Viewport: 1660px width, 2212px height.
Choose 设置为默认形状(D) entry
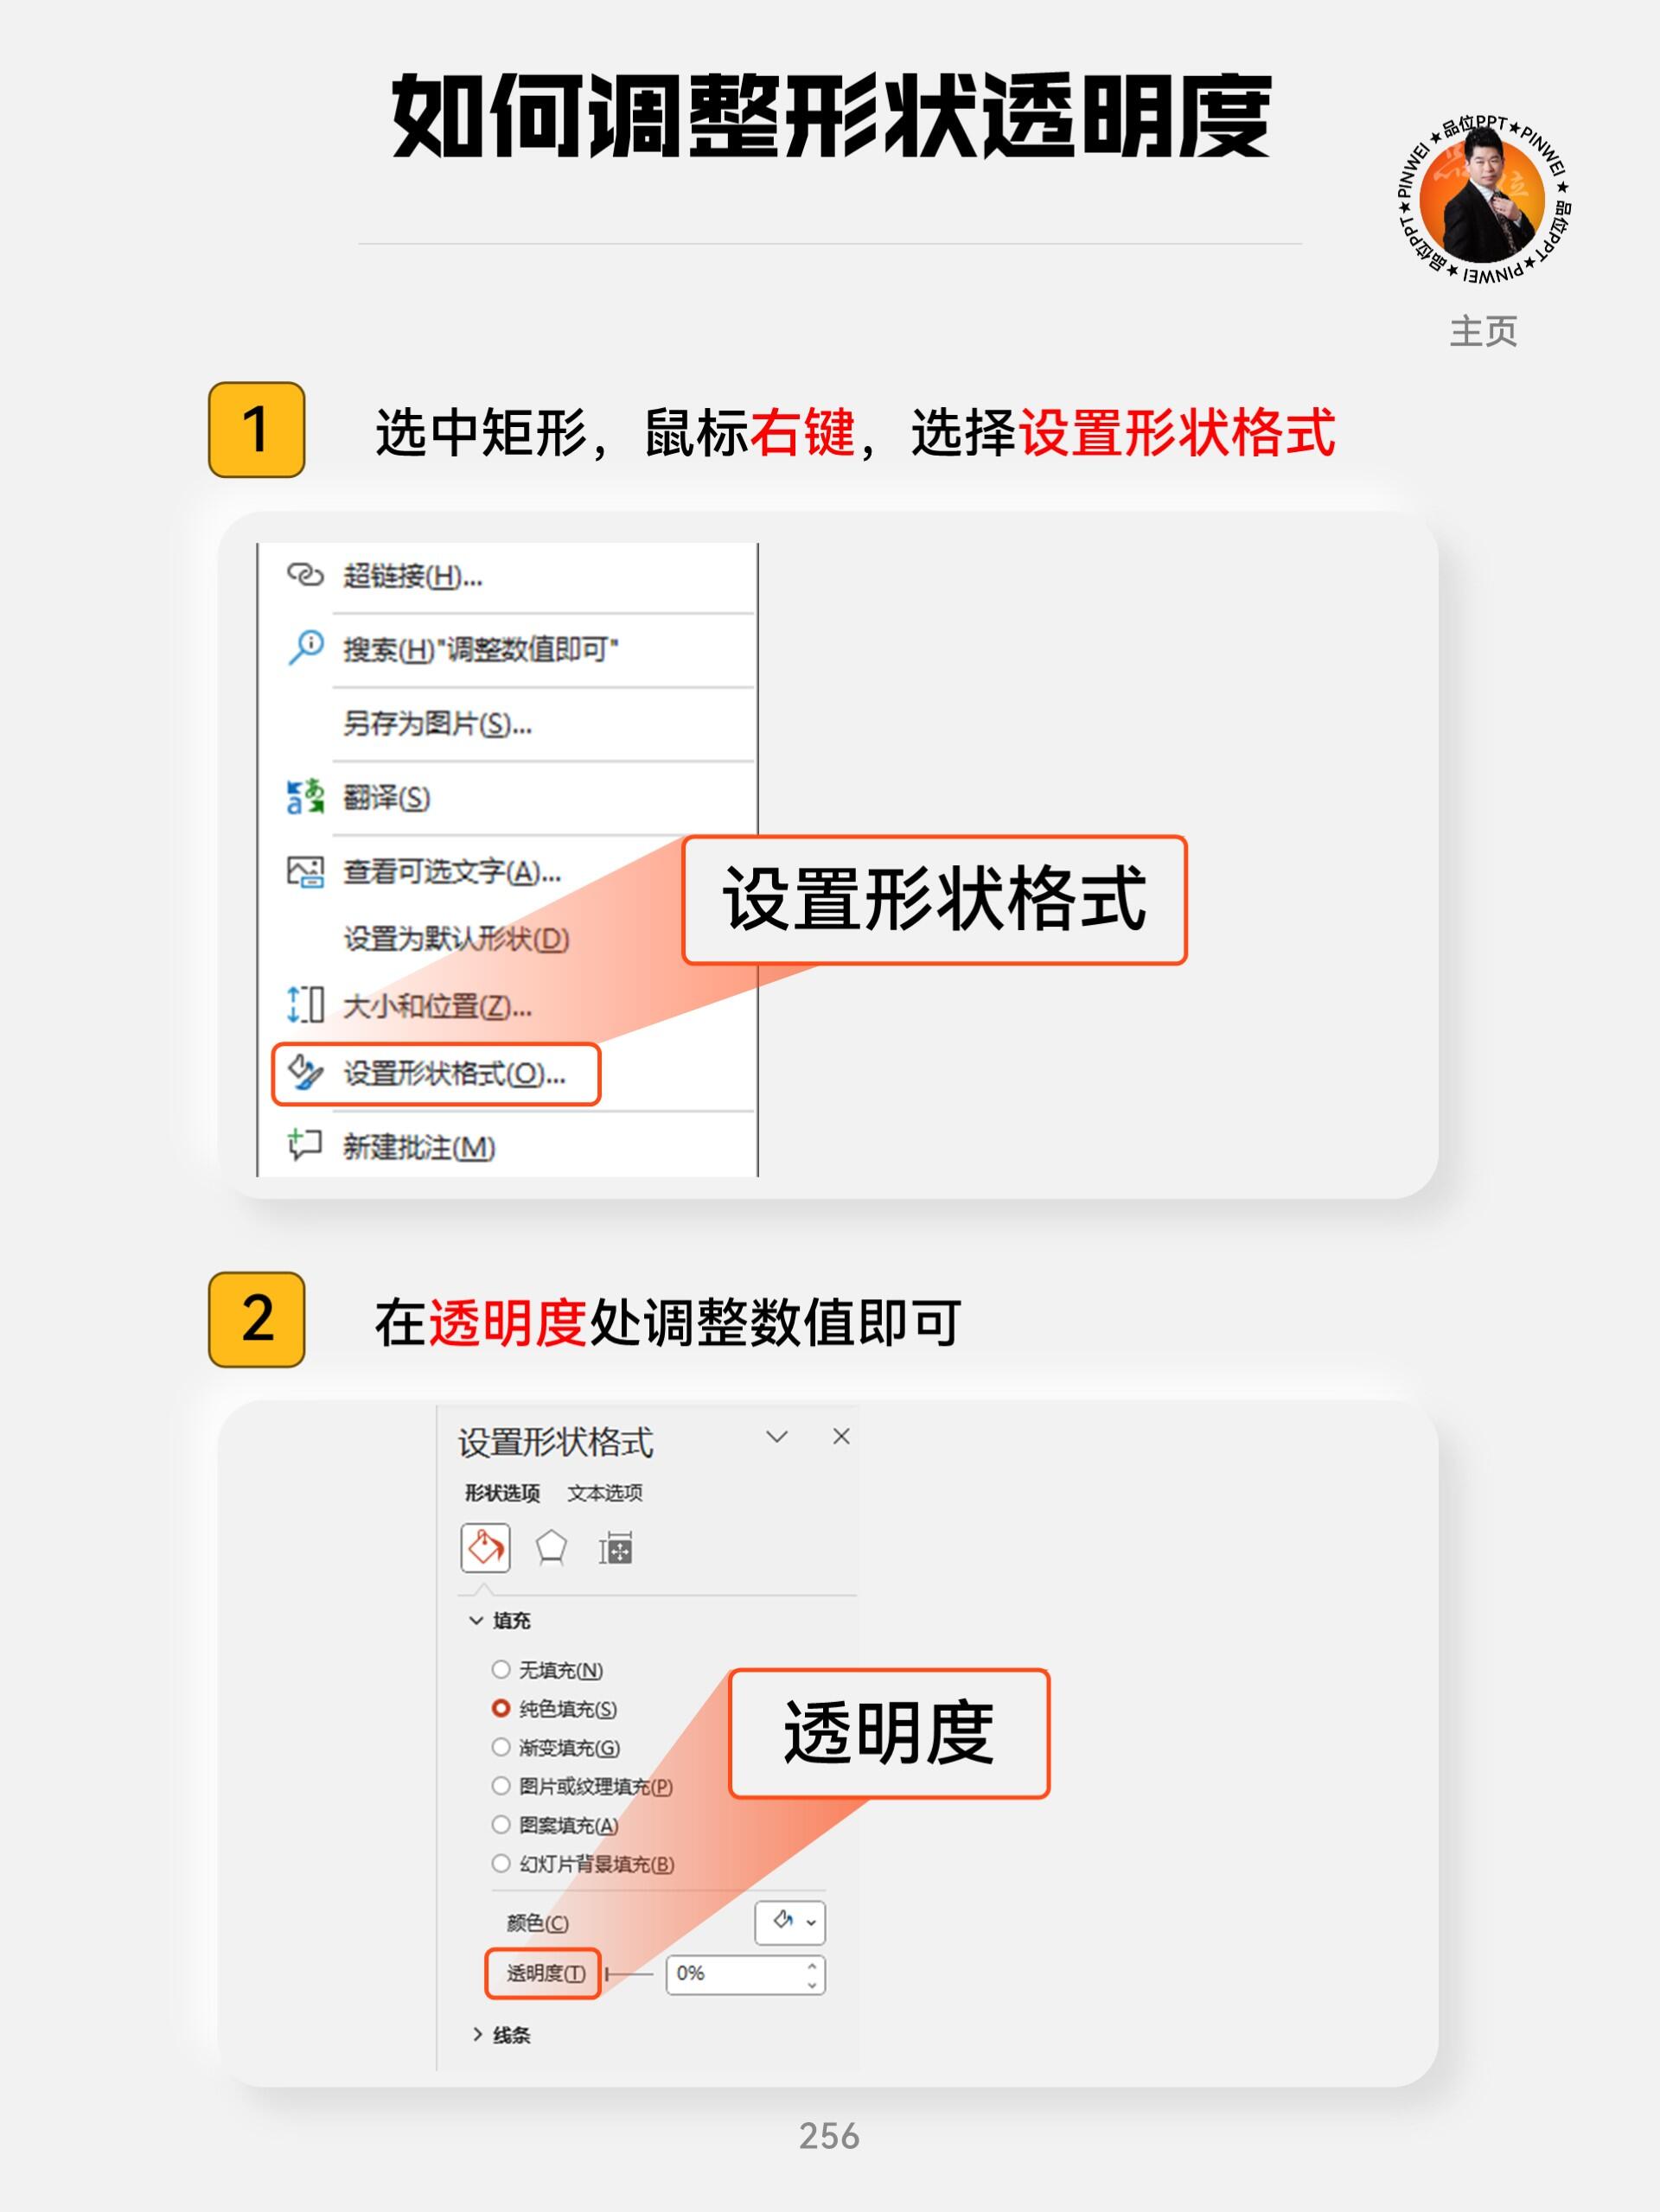pyautogui.click(x=506, y=939)
